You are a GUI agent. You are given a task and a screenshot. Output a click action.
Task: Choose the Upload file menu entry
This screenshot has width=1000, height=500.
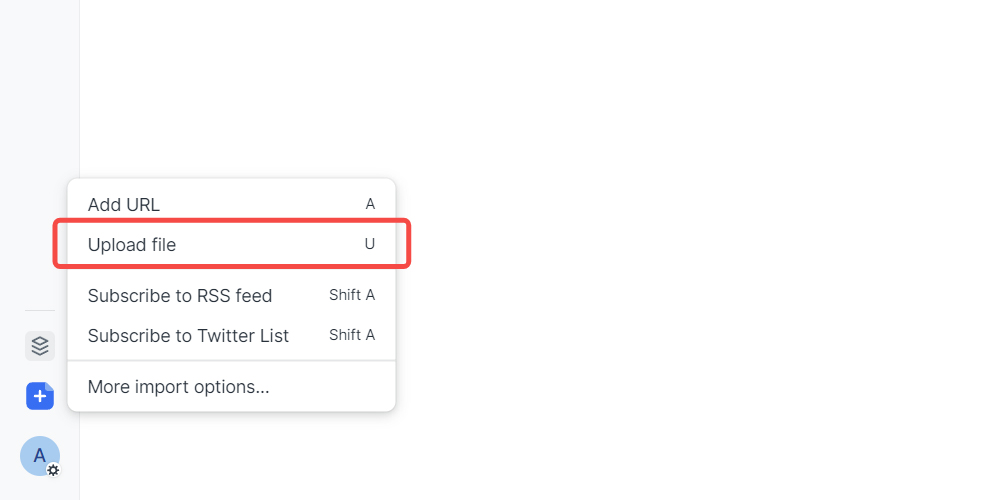click(x=132, y=245)
